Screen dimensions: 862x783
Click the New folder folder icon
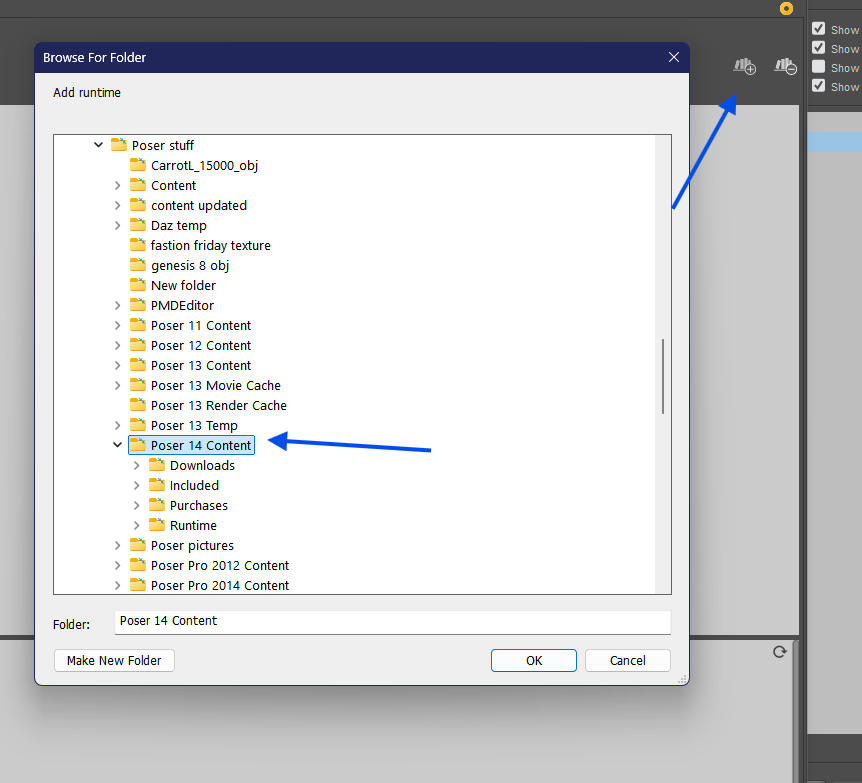point(137,285)
